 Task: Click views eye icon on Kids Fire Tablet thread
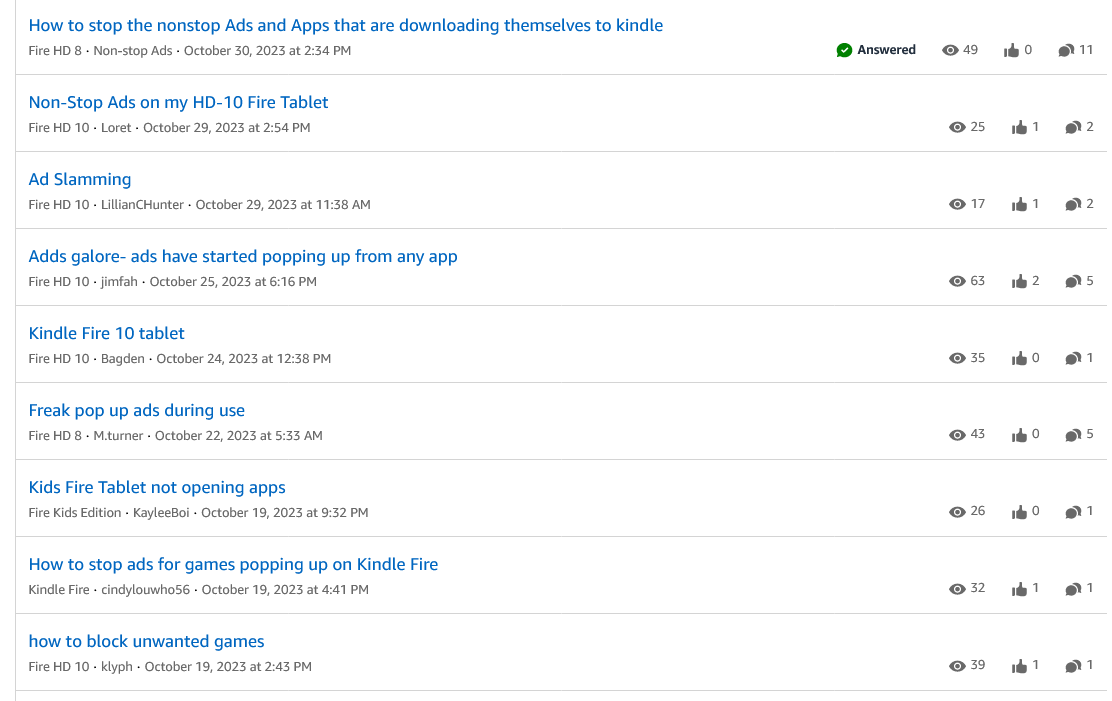click(957, 512)
